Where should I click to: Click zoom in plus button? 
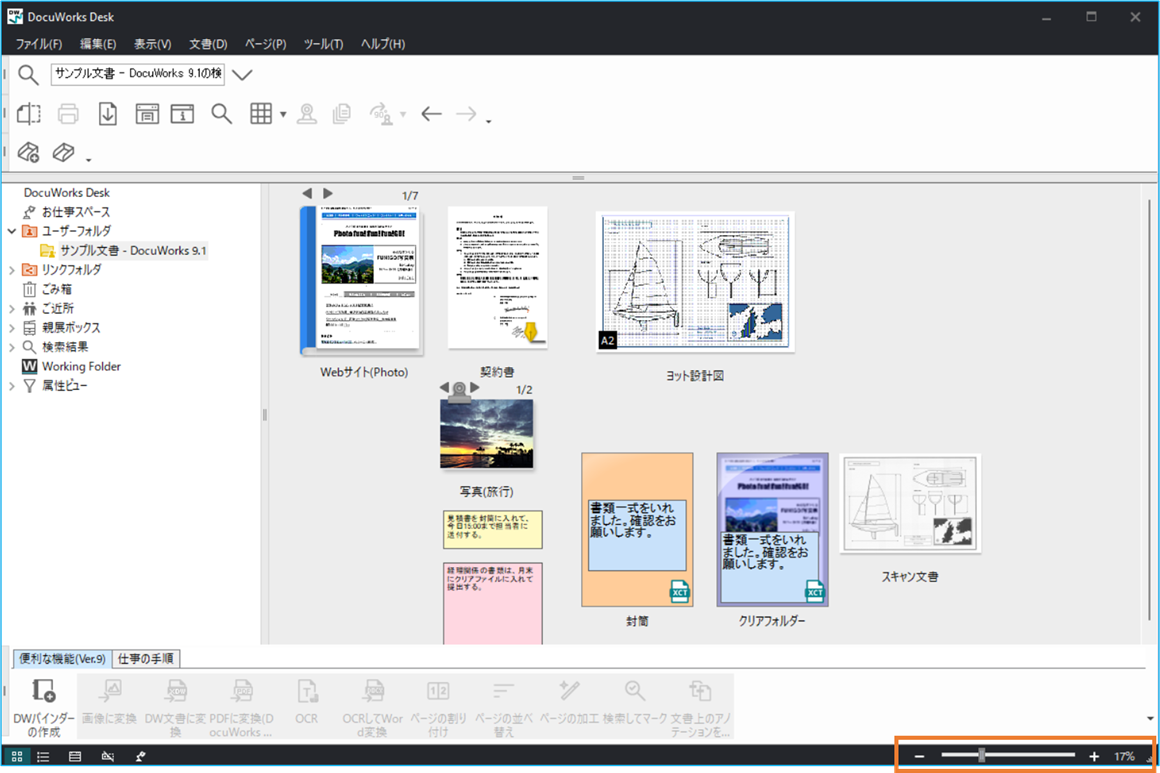[1094, 756]
